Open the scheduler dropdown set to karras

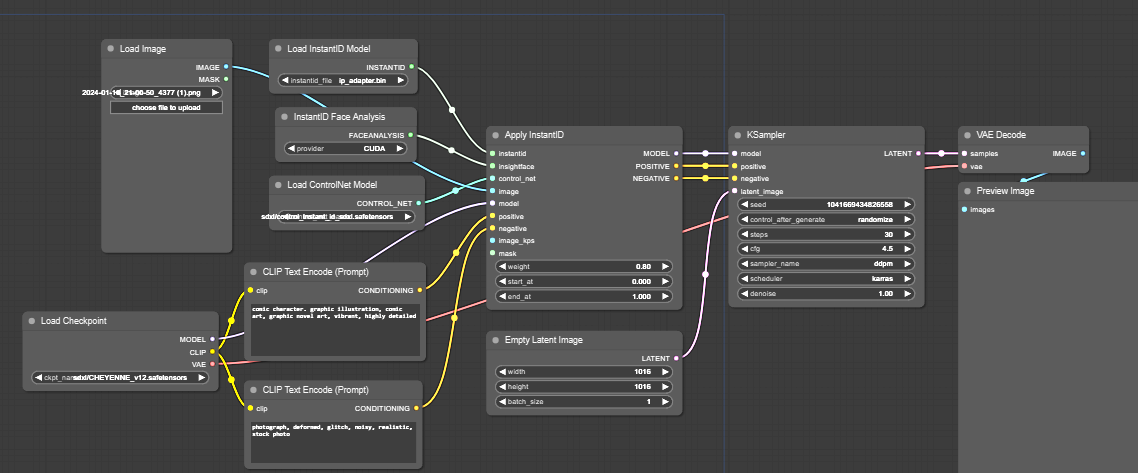(826, 278)
